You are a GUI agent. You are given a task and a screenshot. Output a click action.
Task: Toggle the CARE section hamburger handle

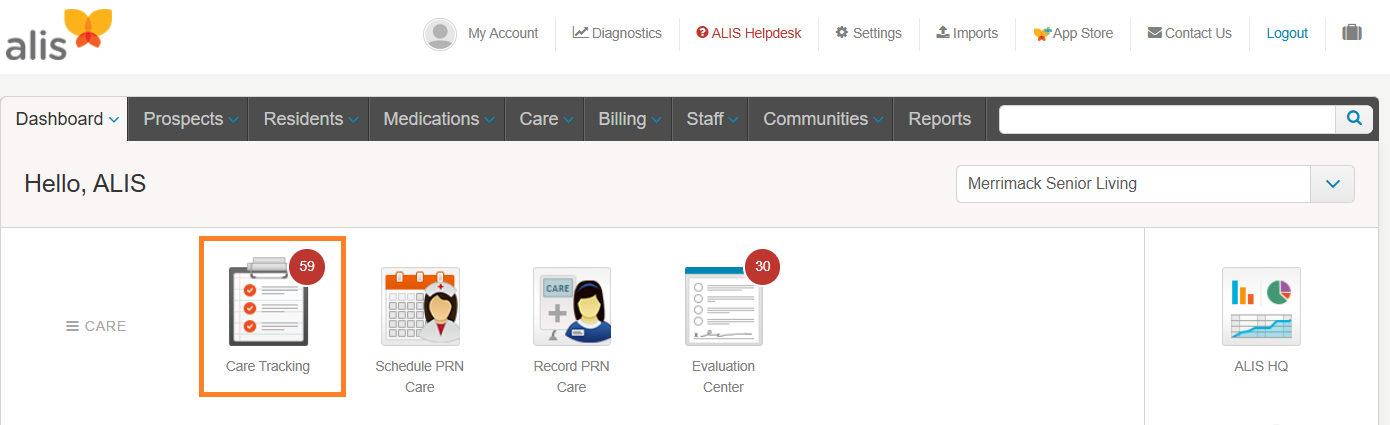(72, 326)
